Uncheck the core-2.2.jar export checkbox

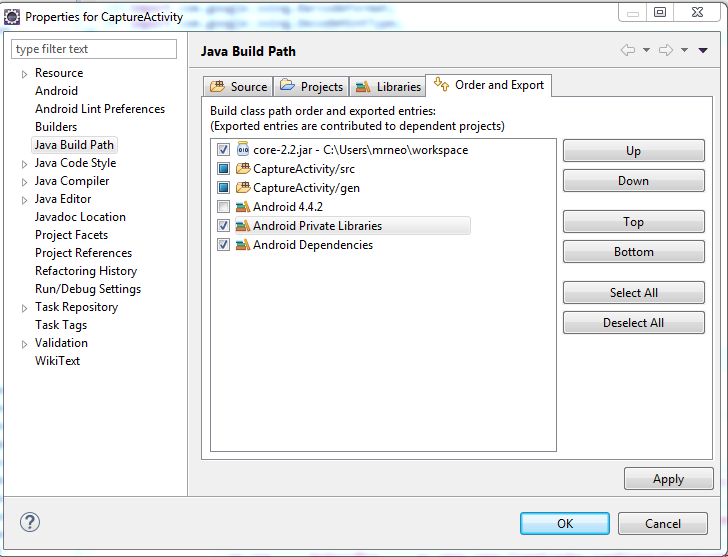[x=223, y=149]
